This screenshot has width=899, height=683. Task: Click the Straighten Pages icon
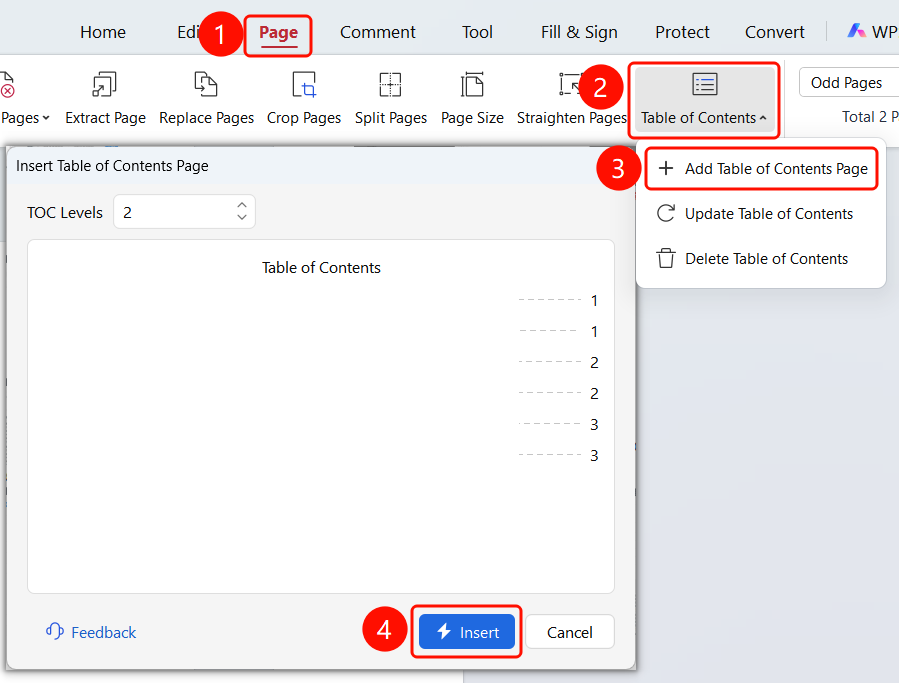click(571, 85)
